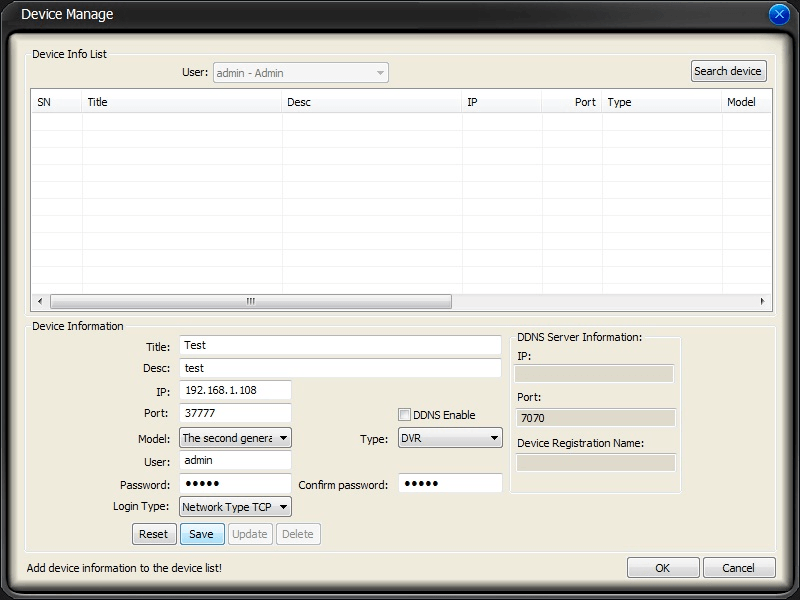Enable the DDNS Enable checkbox
Viewport: 800px width, 600px height.
click(405, 415)
